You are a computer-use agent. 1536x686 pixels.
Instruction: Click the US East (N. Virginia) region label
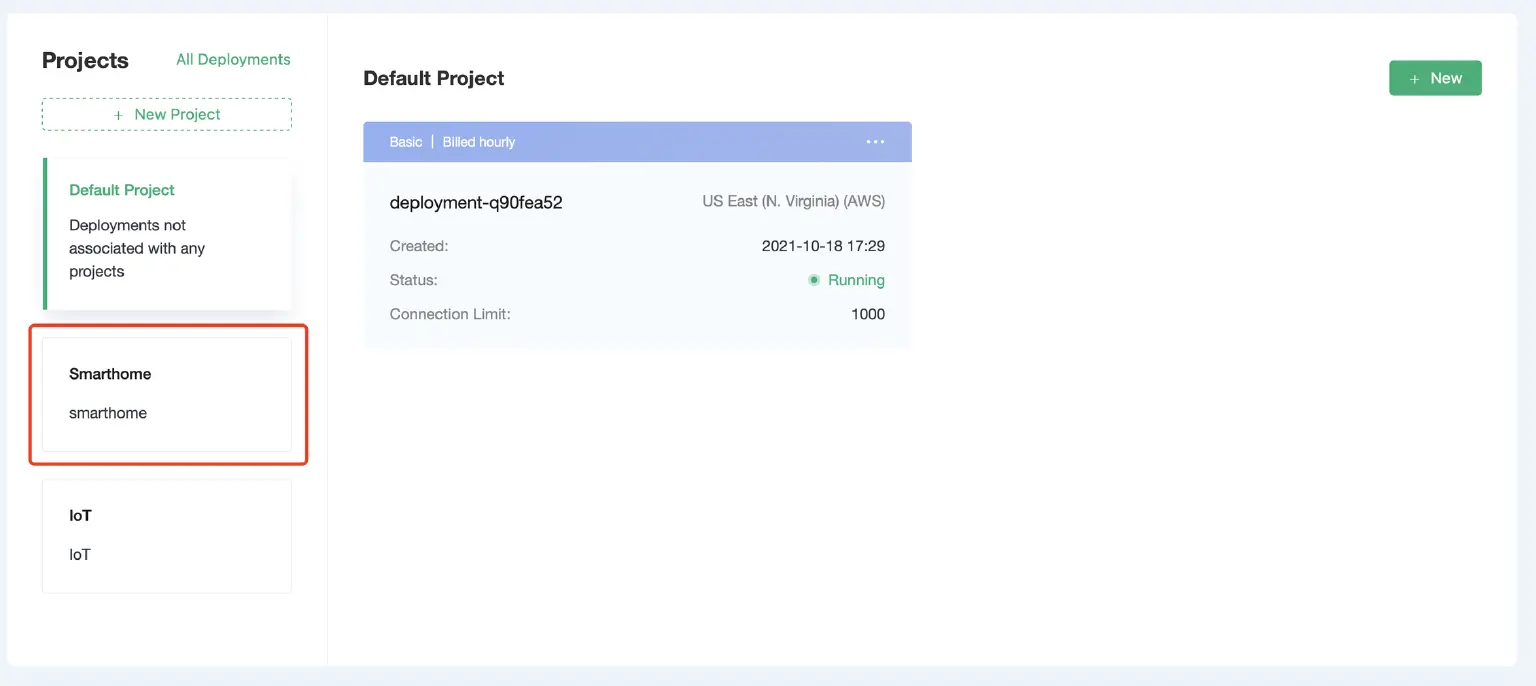click(x=793, y=201)
